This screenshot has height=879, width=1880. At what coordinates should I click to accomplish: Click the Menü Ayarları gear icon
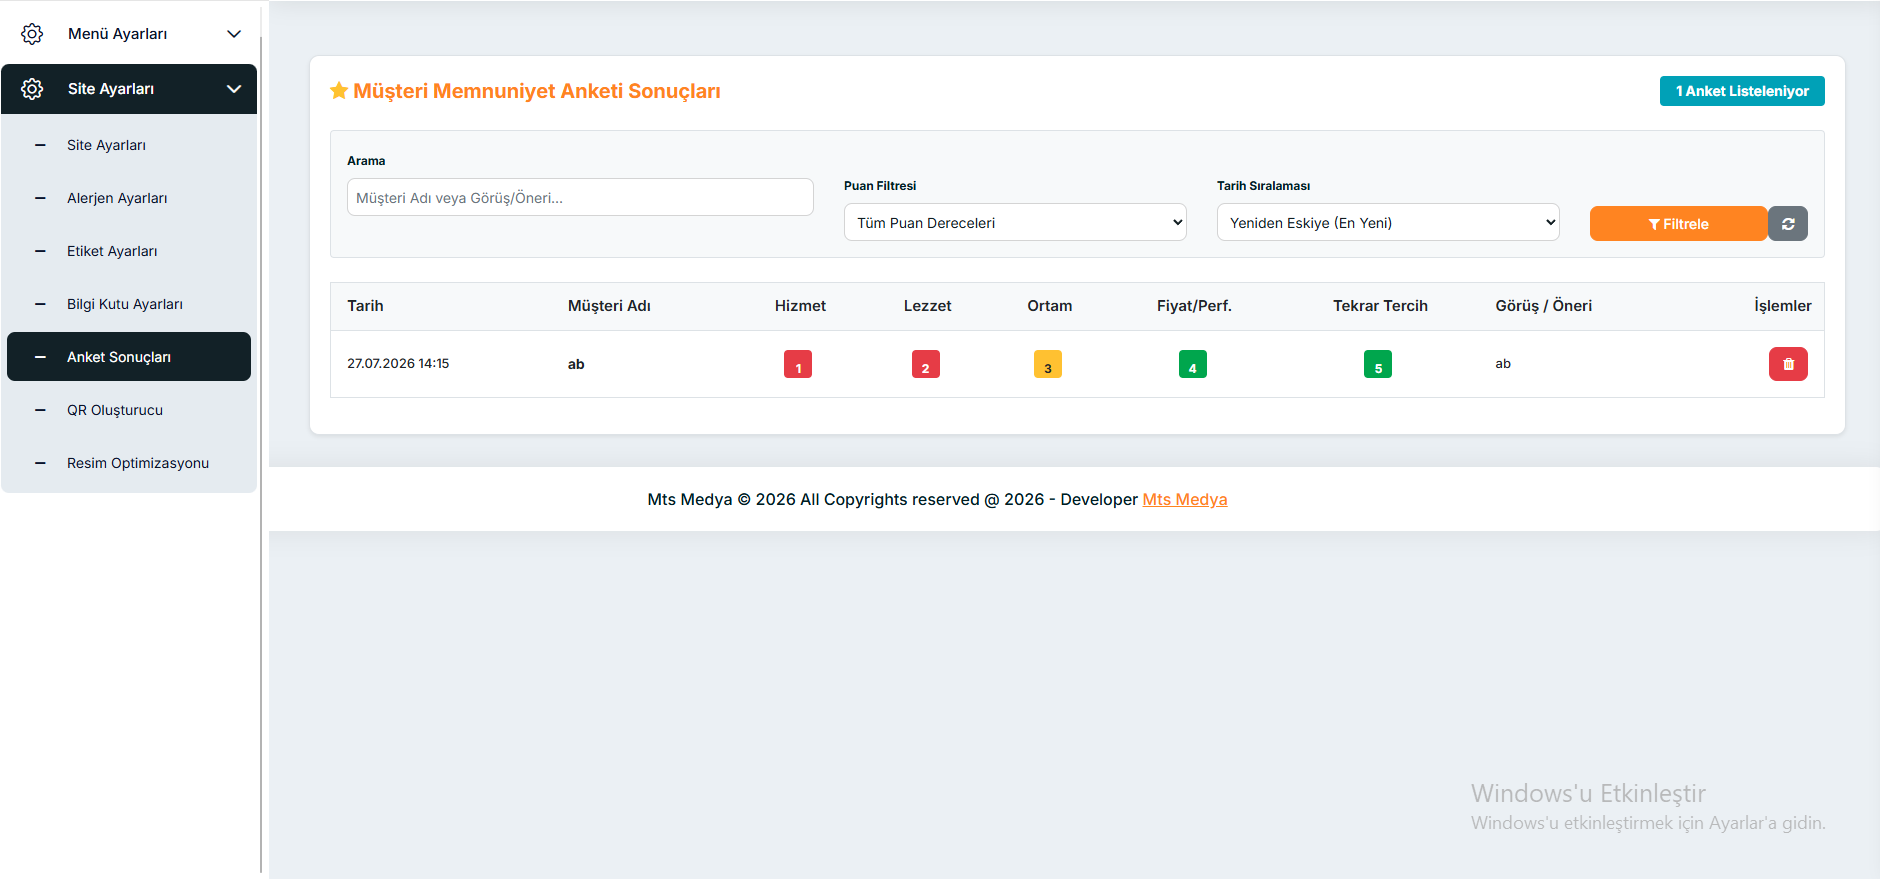coord(32,34)
